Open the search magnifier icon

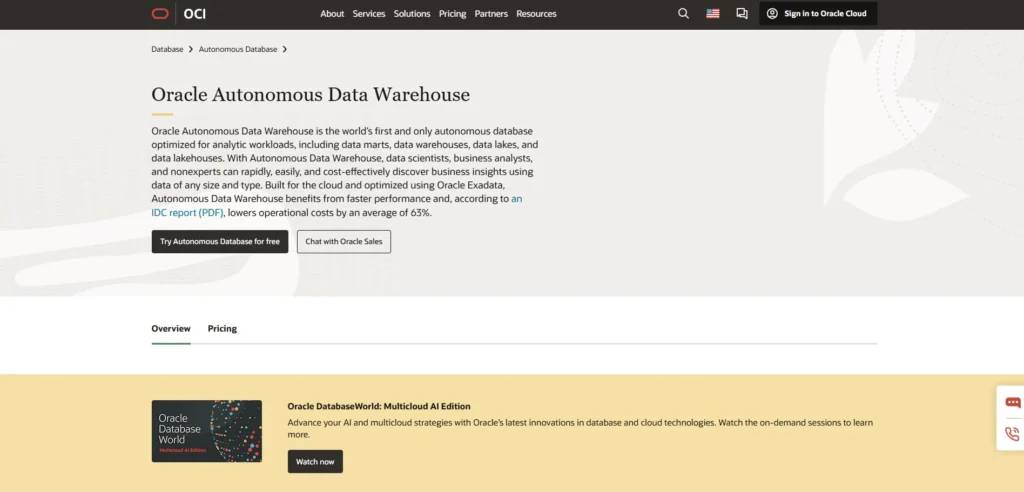click(683, 14)
